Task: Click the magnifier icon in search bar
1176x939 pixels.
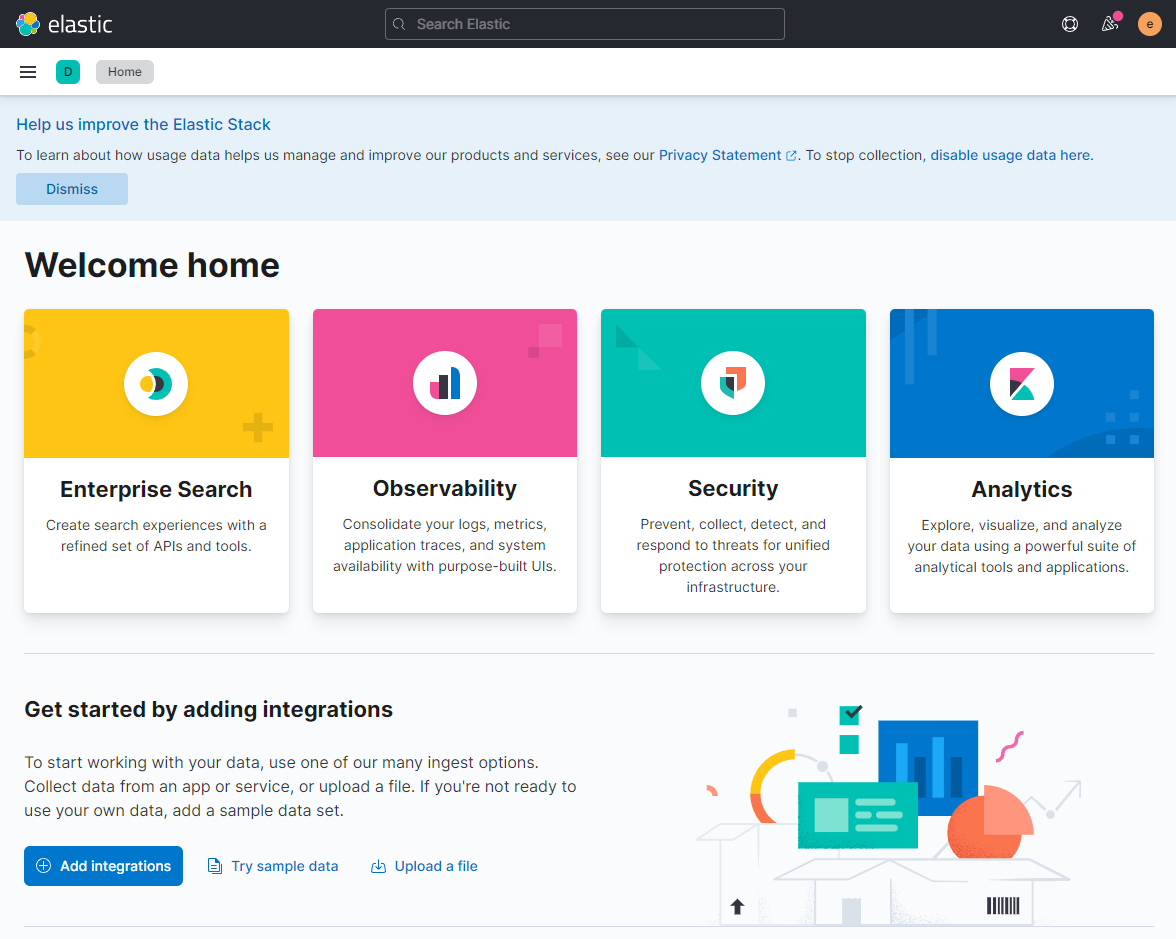Action: click(x=400, y=24)
